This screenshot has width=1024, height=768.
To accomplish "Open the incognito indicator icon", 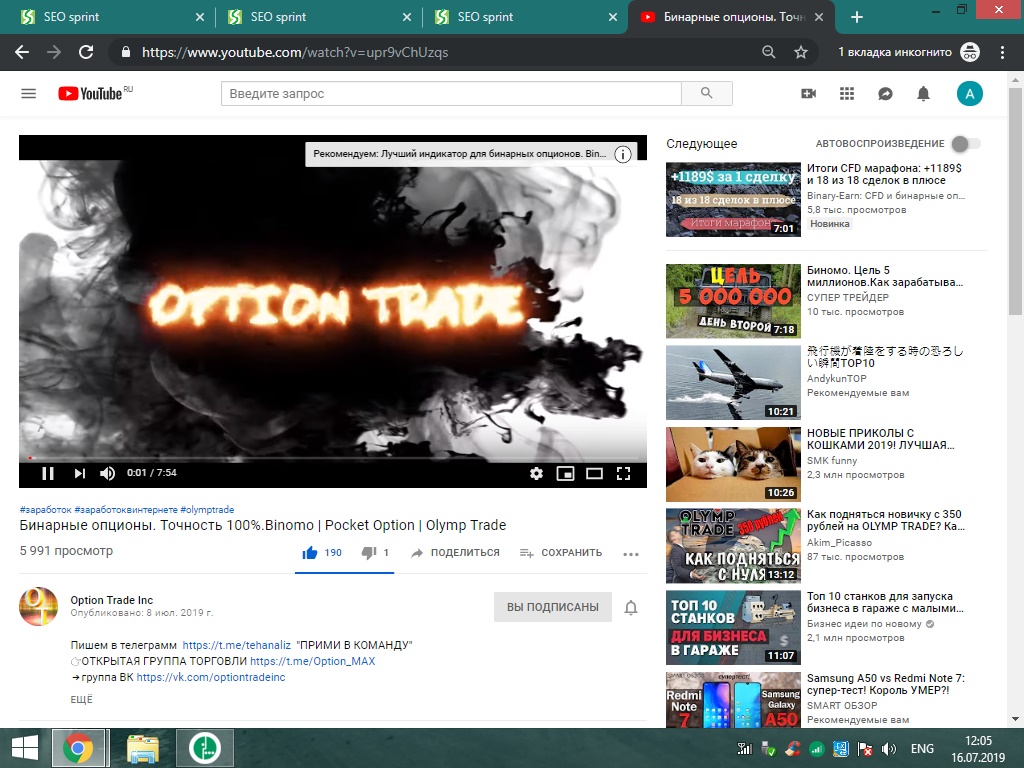I will tap(970, 52).
